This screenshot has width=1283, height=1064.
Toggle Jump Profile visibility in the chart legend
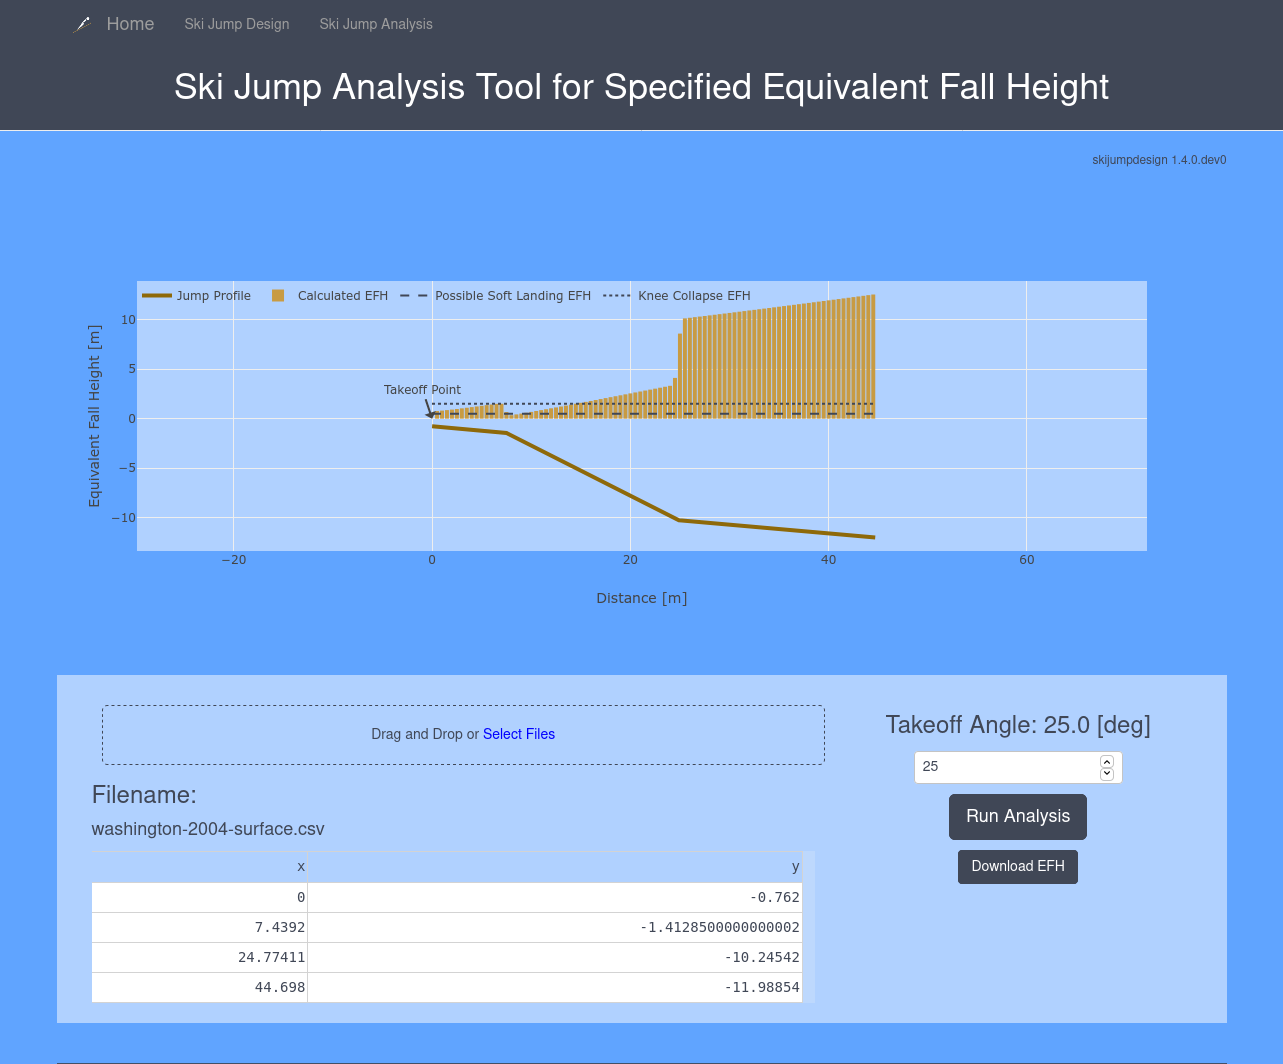213,296
